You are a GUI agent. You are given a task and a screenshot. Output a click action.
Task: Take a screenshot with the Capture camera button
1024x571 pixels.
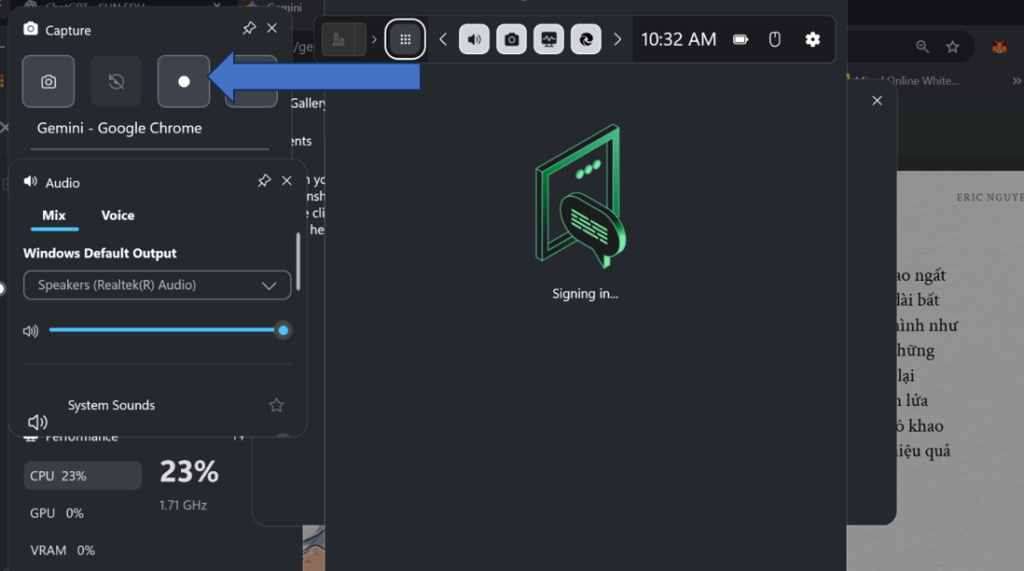pos(48,82)
